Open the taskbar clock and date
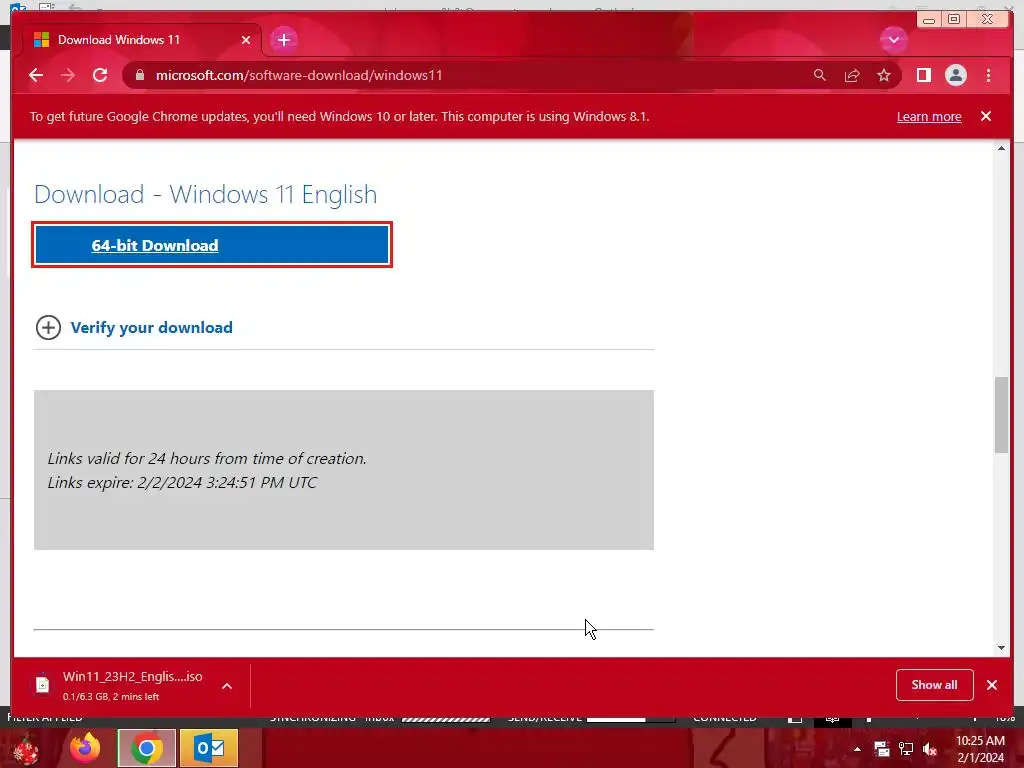Image resolution: width=1024 pixels, height=768 pixels. pyautogui.click(x=980, y=749)
